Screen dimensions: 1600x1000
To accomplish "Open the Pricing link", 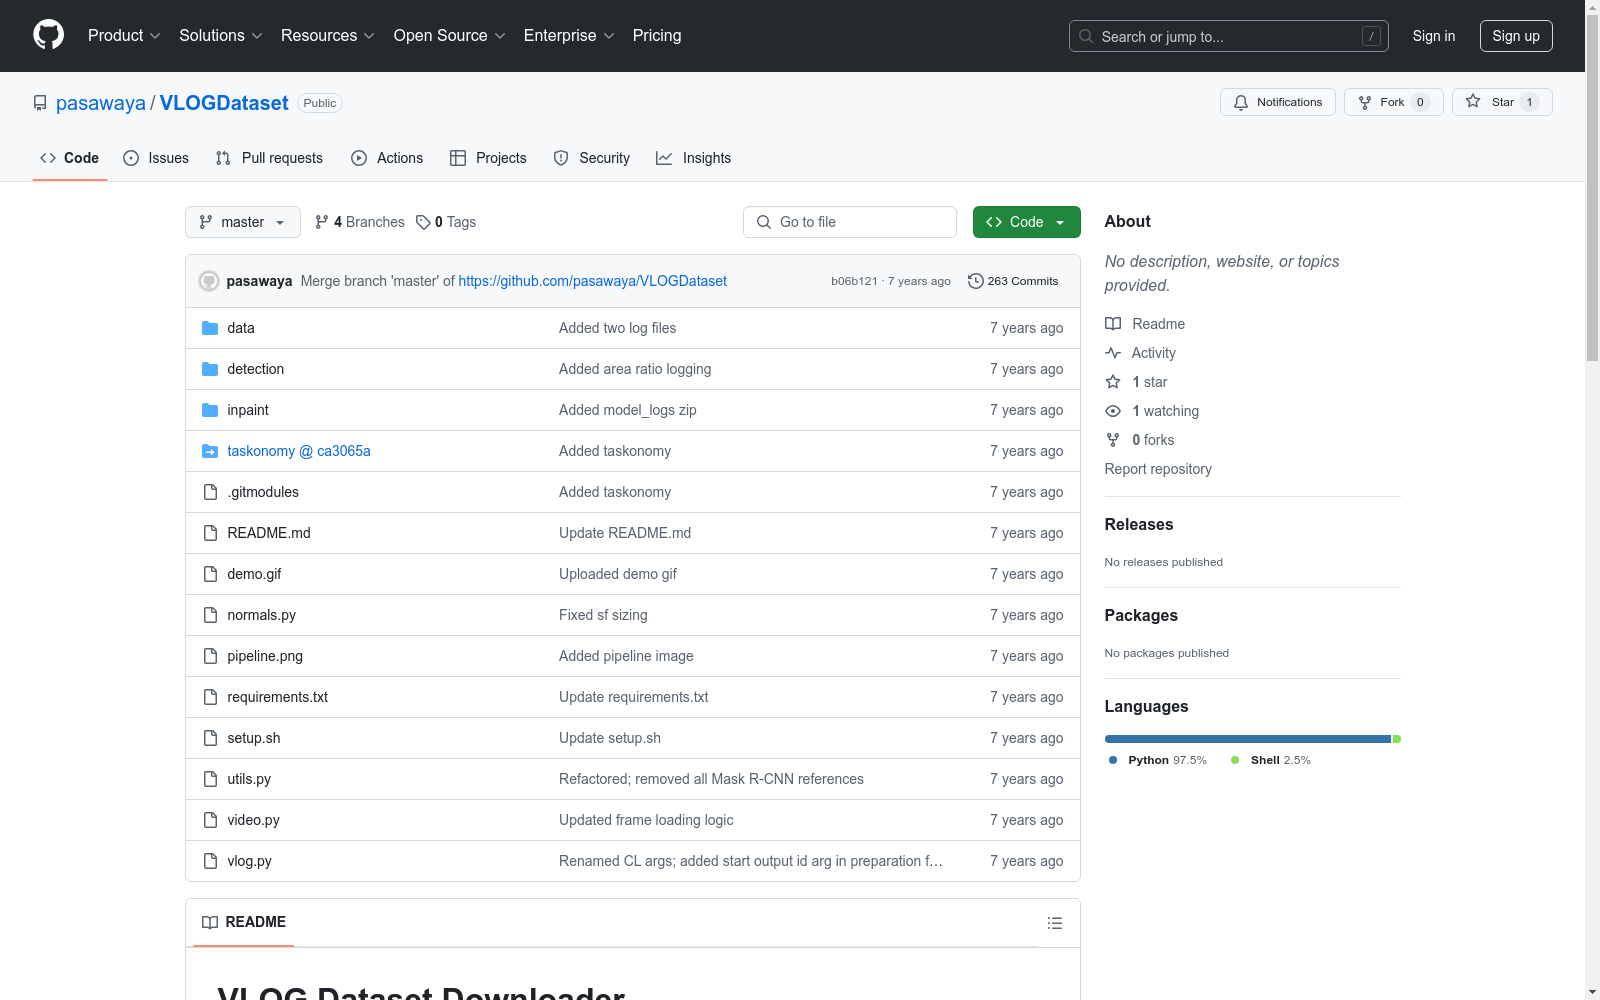I will coord(657,36).
